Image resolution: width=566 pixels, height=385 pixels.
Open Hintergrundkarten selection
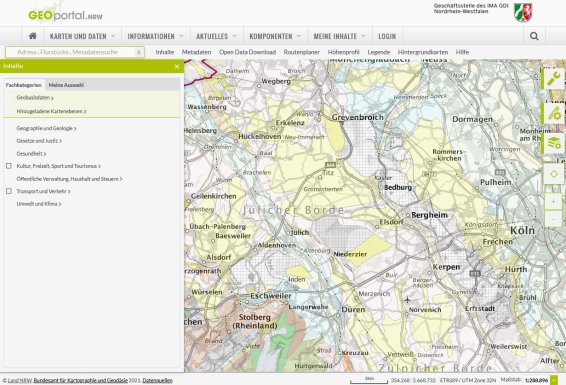coord(423,52)
